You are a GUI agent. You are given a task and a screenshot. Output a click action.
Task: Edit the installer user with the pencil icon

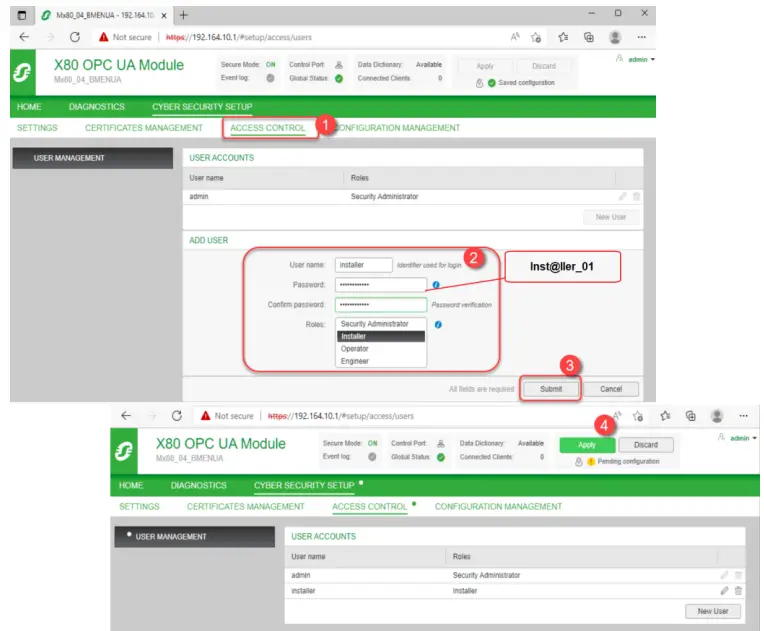pyautogui.click(x=725, y=591)
